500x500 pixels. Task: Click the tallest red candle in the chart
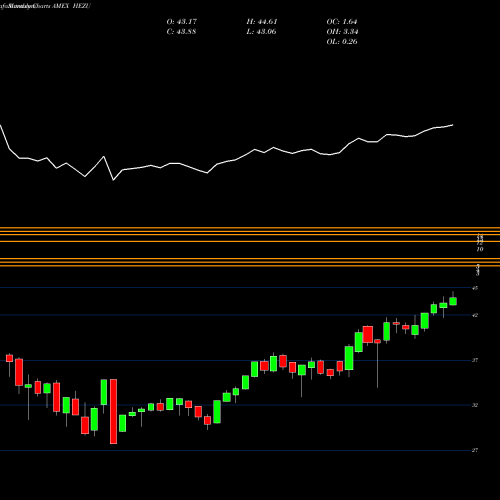click(x=113, y=411)
